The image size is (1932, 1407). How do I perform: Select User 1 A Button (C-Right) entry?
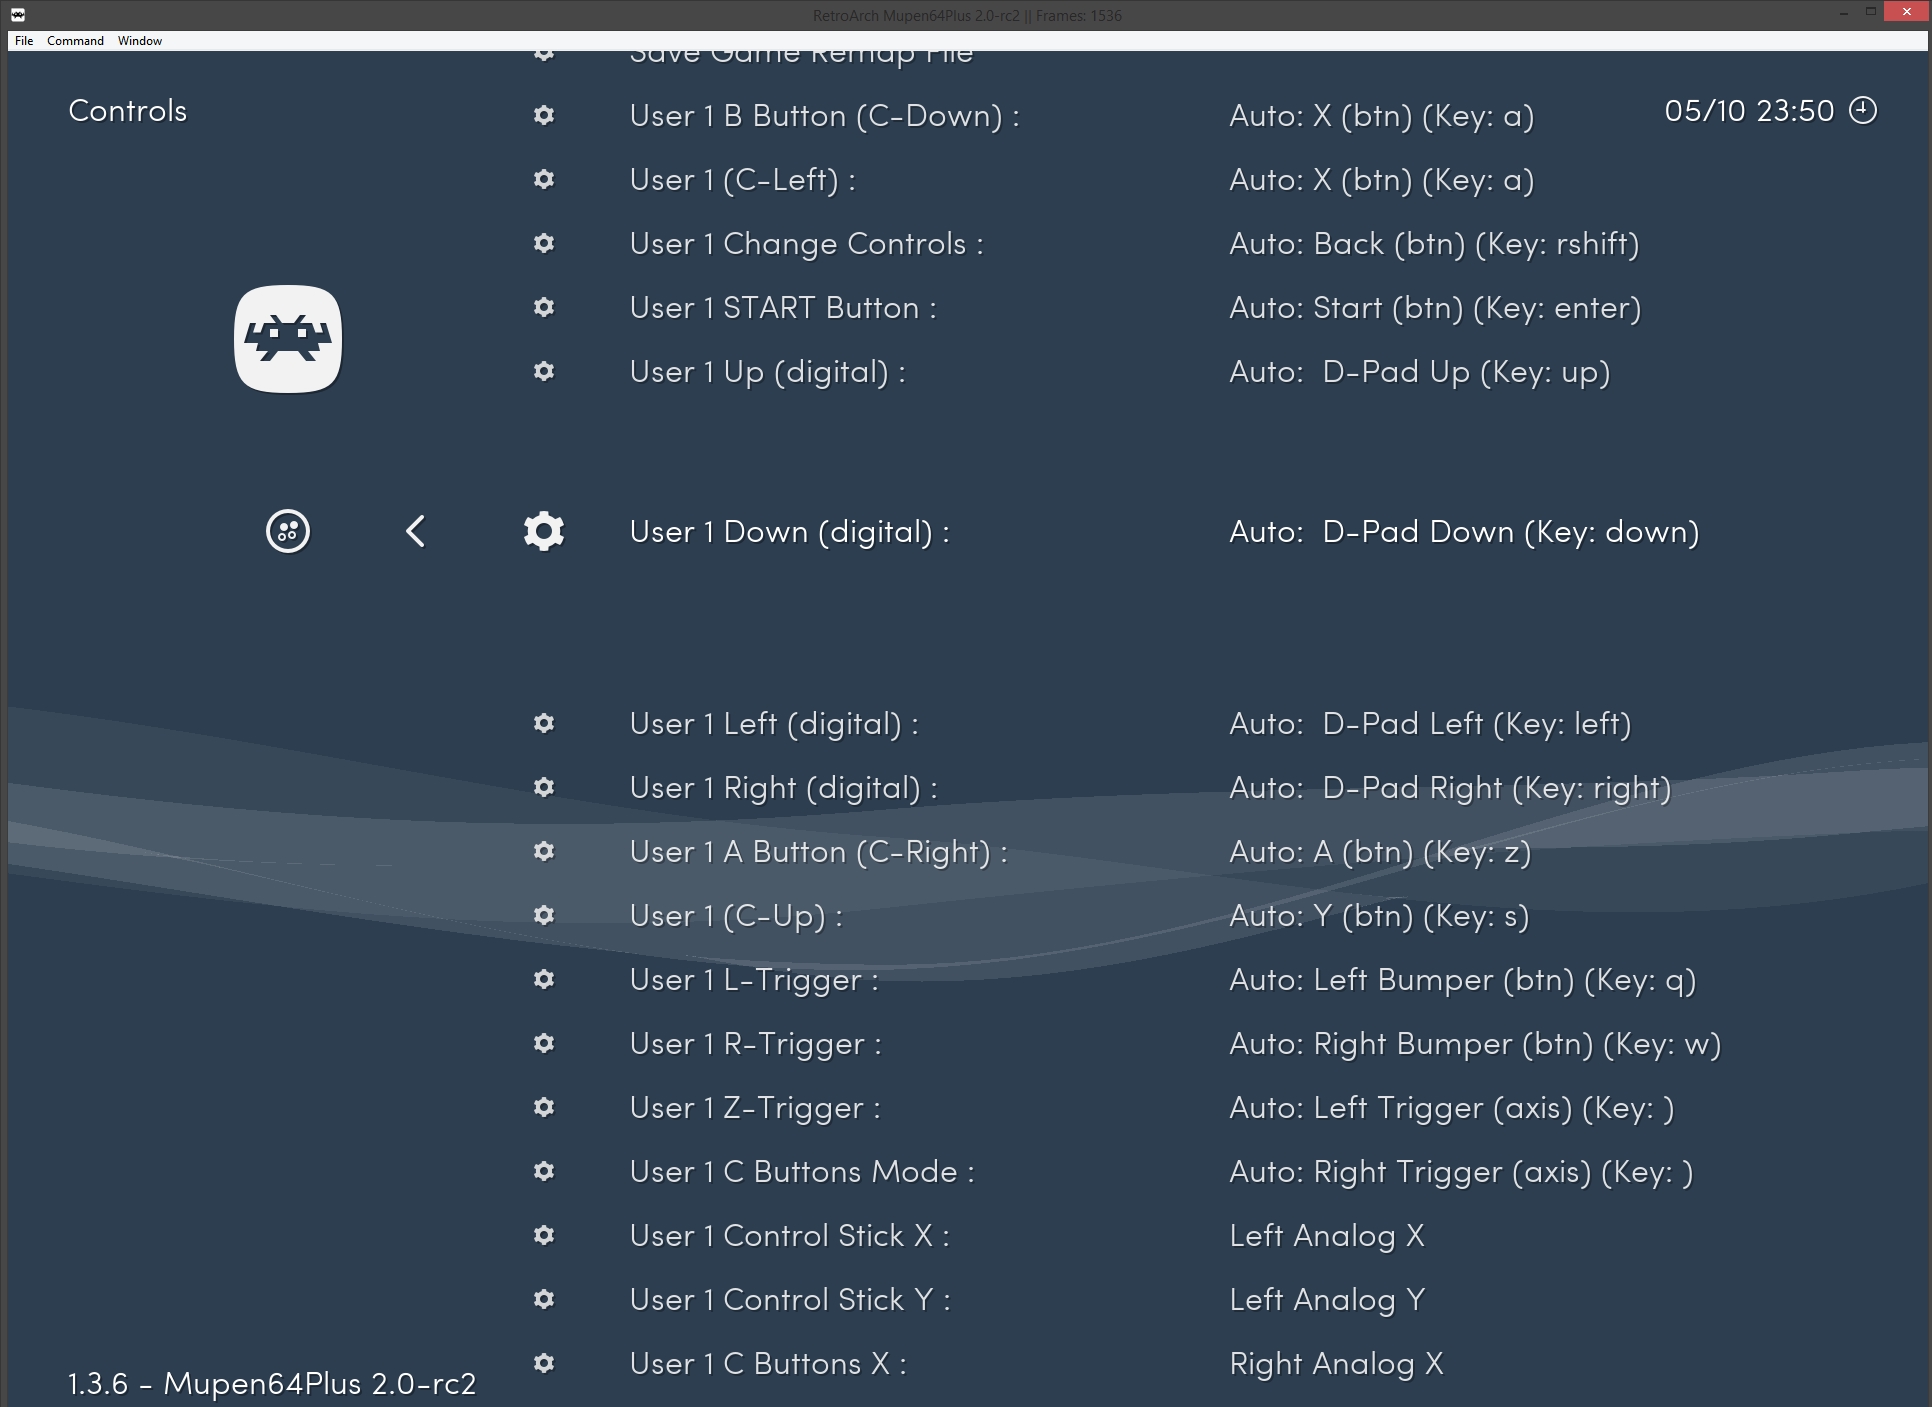coord(819,853)
